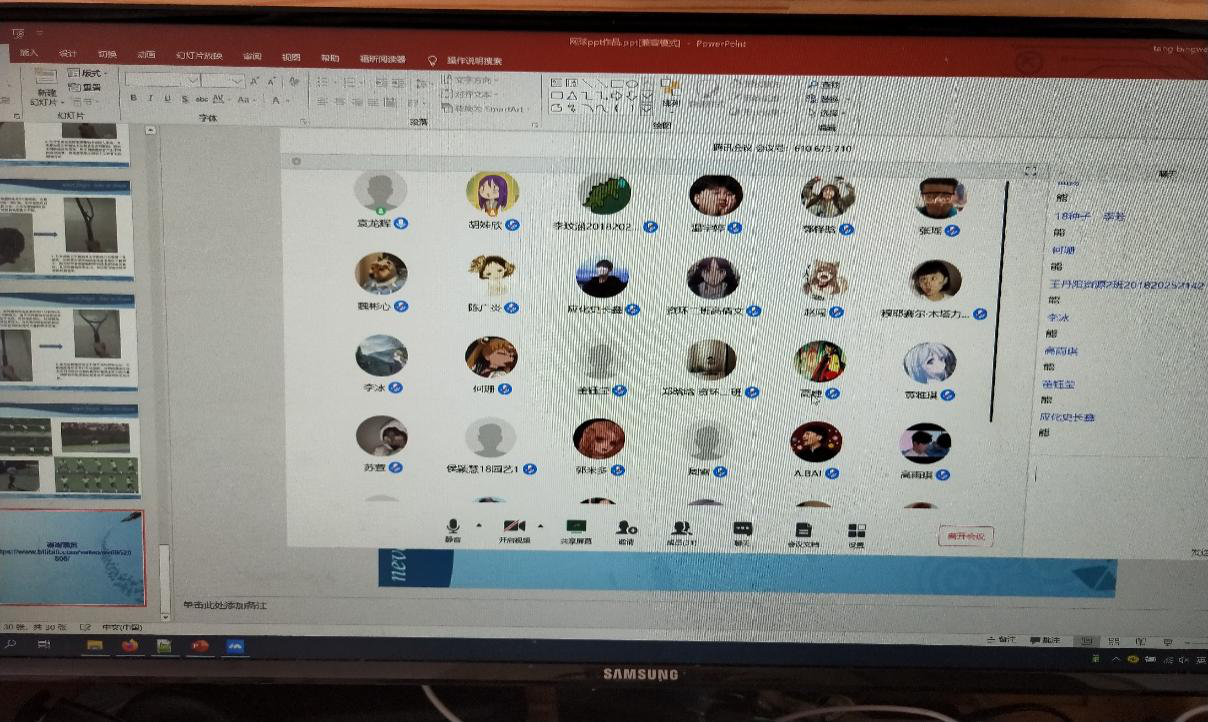Open Text Direction (文字方向) dropdown
The width and height of the screenshot is (1208, 722).
click(x=470, y=80)
